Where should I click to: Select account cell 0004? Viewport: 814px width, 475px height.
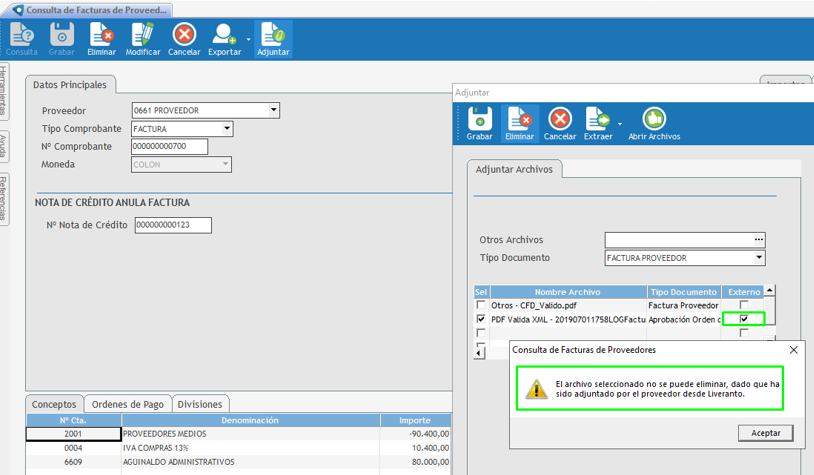pyautogui.click(x=73, y=447)
